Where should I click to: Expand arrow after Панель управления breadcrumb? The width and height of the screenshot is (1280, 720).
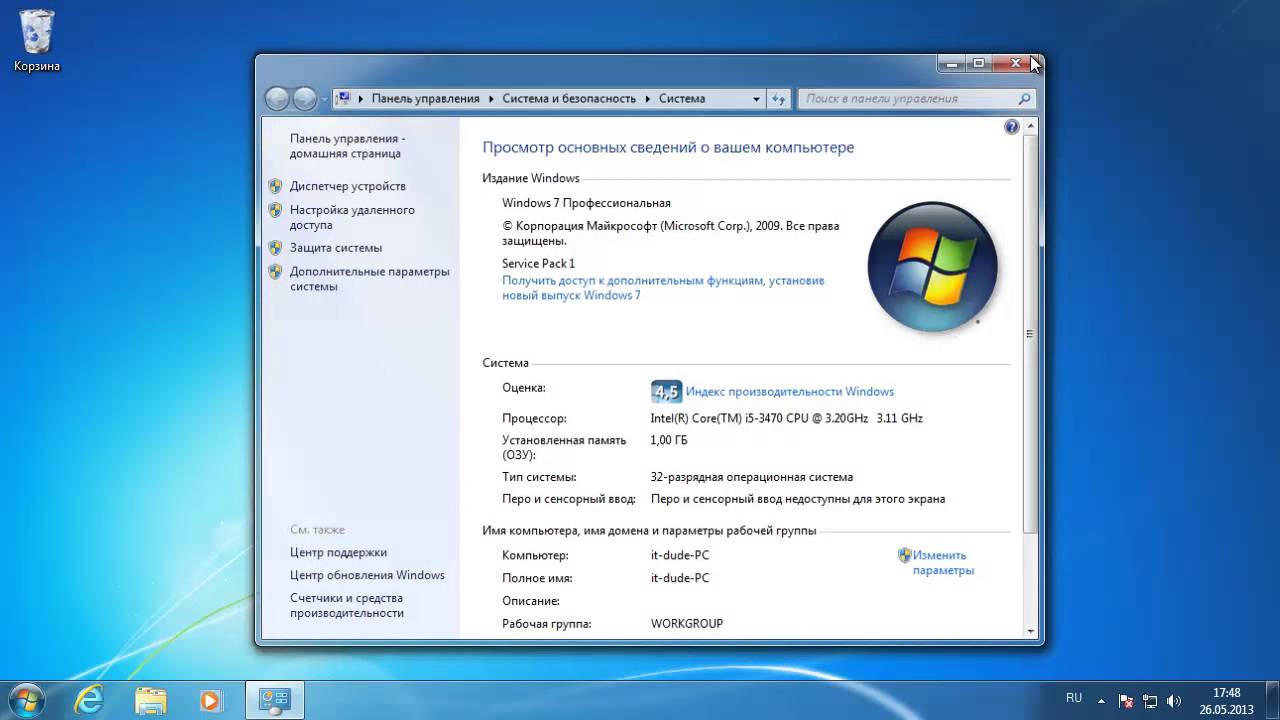pyautogui.click(x=491, y=98)
